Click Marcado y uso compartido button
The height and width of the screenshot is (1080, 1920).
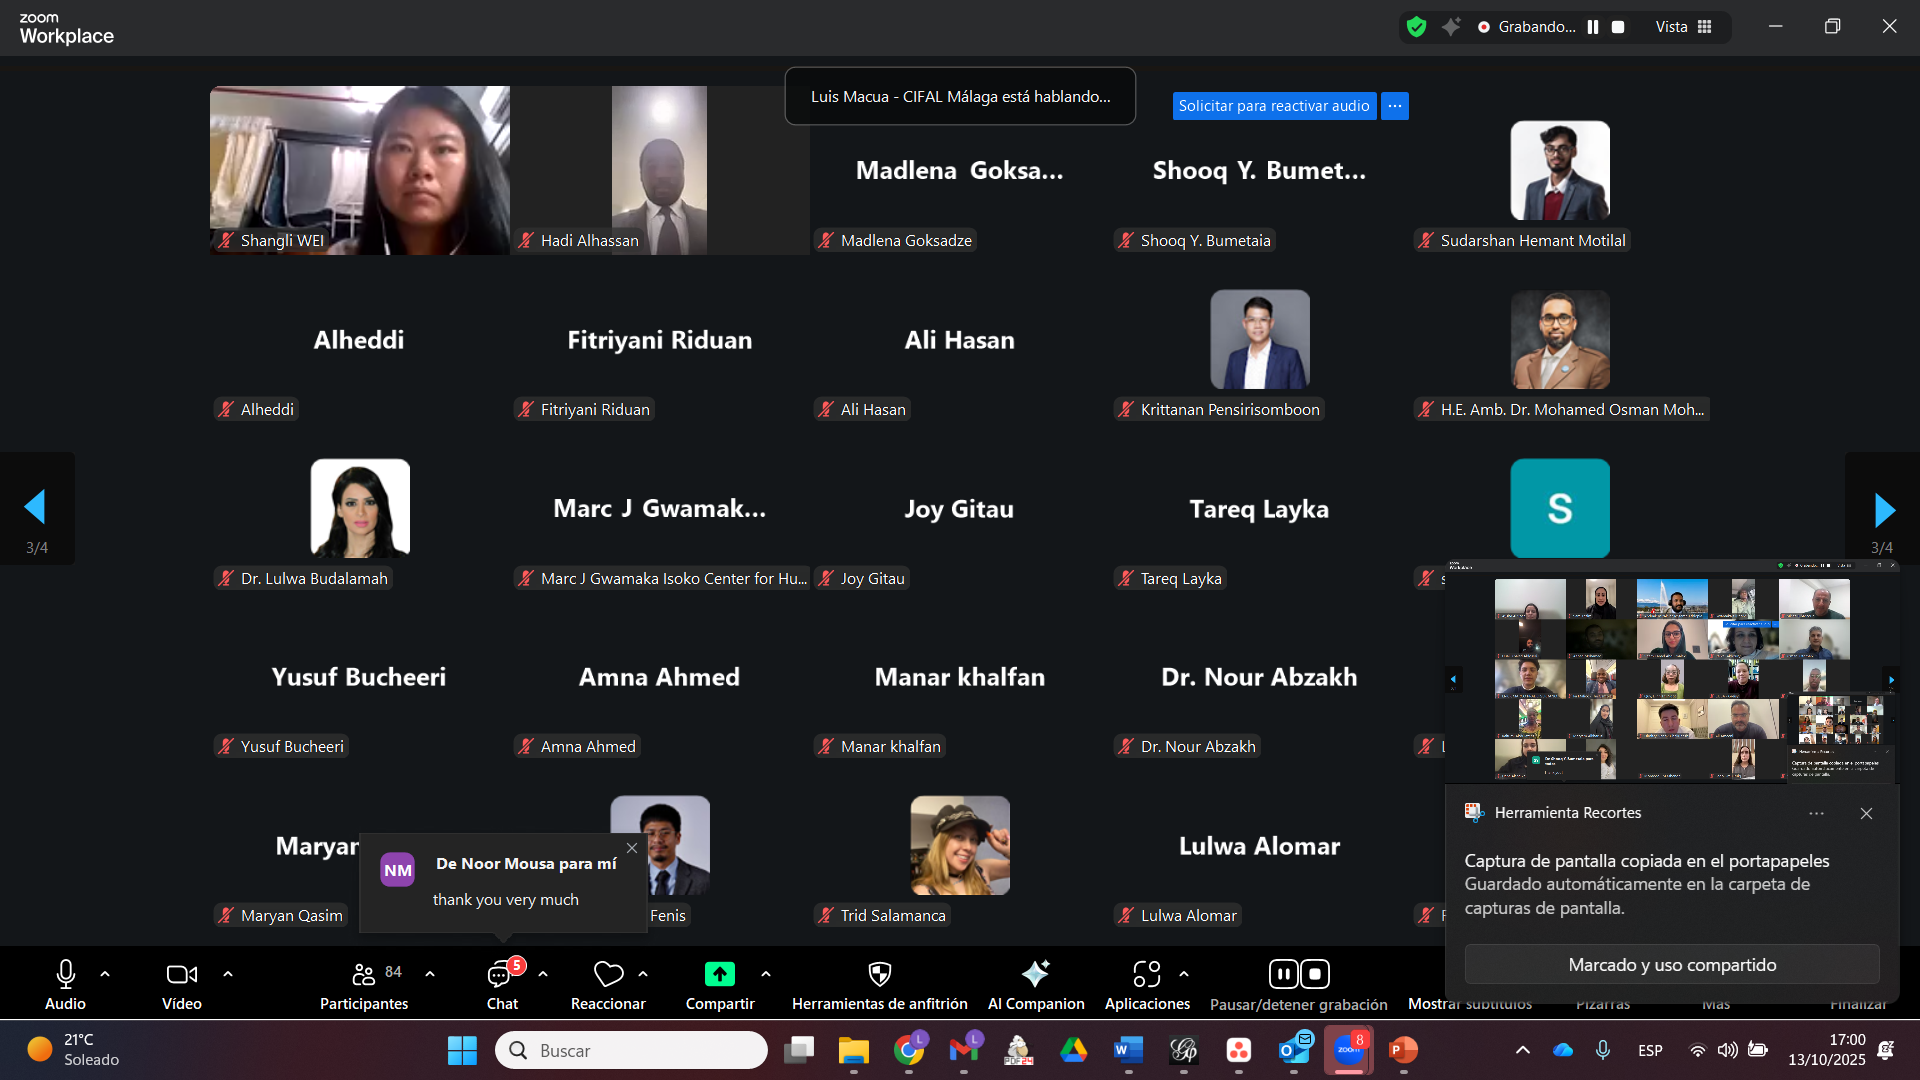click(x=1672, y=965)
